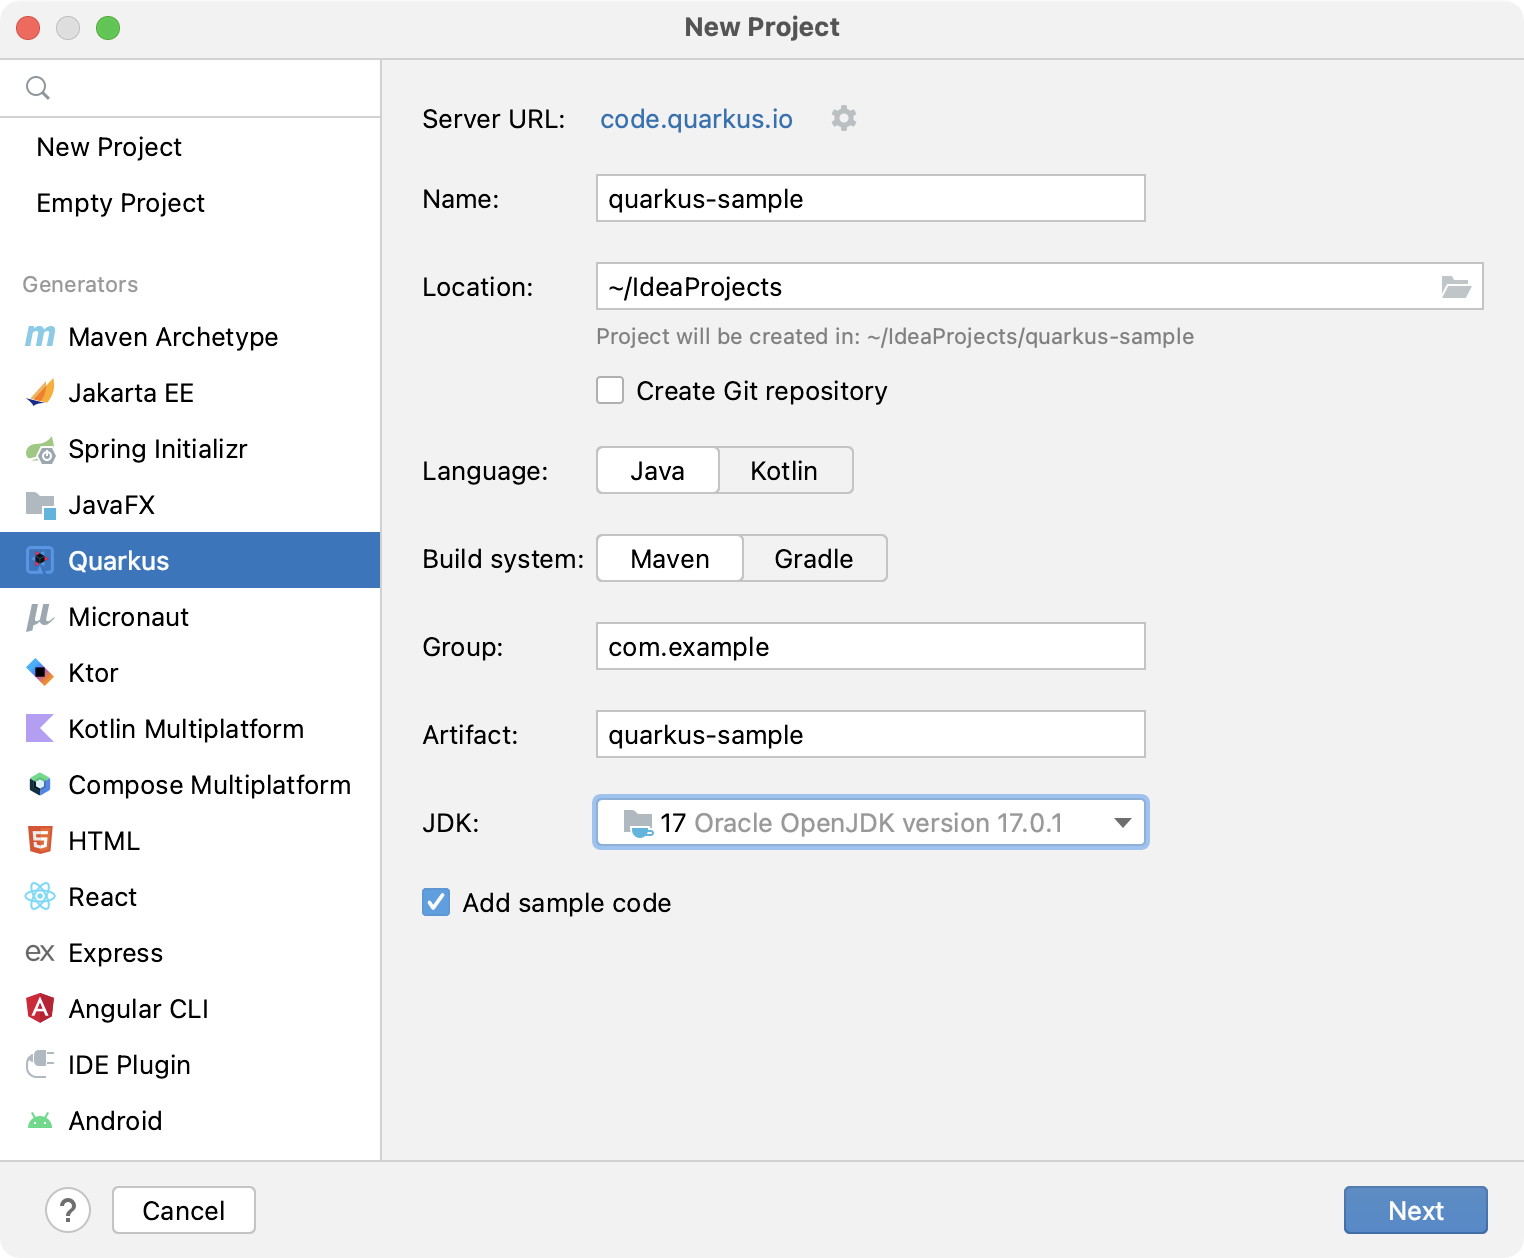
Task: Select React generator
Action: click(190, 897)
